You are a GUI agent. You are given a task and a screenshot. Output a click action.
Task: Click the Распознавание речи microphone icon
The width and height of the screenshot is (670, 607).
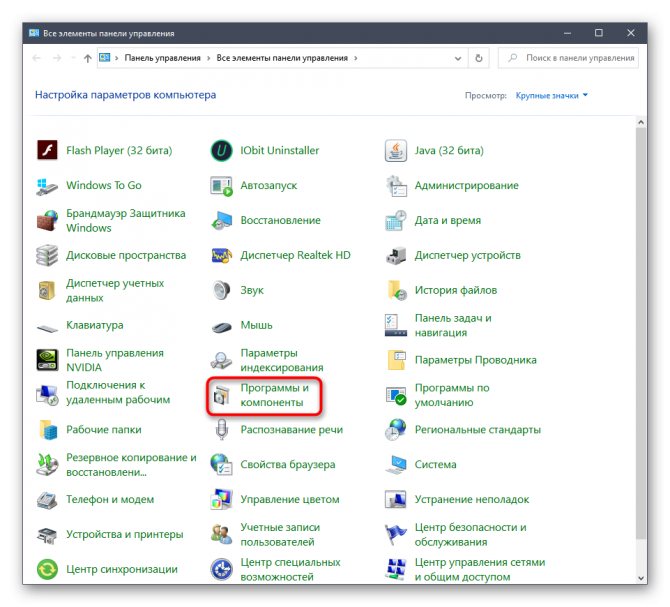[221, 429]
